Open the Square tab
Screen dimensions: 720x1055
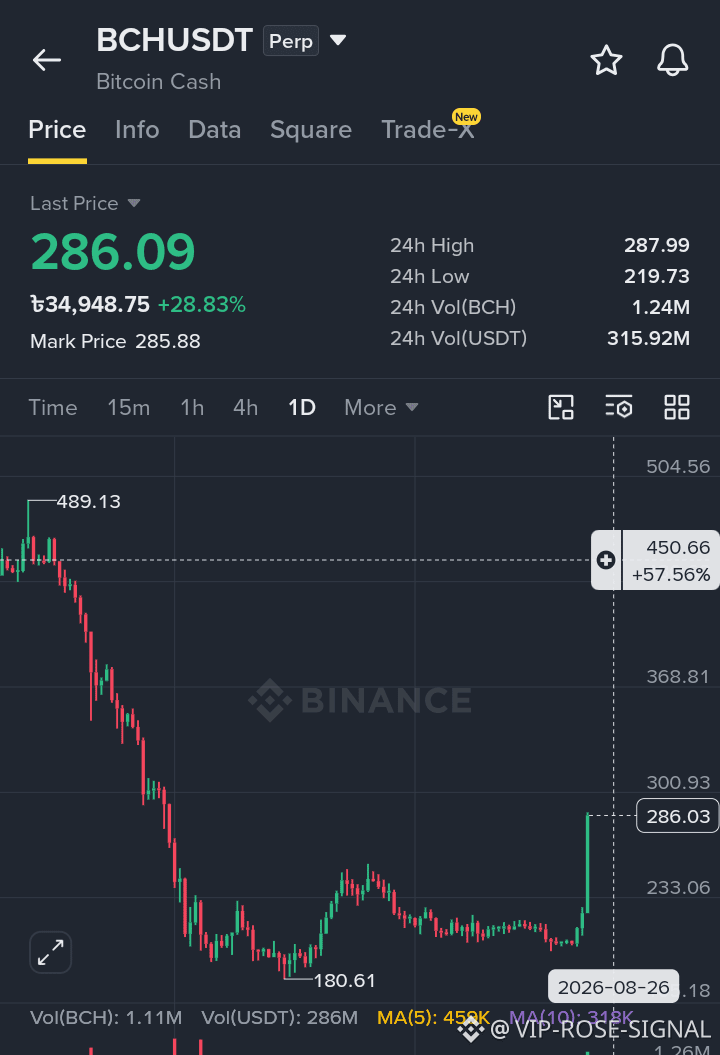[311, 129]
